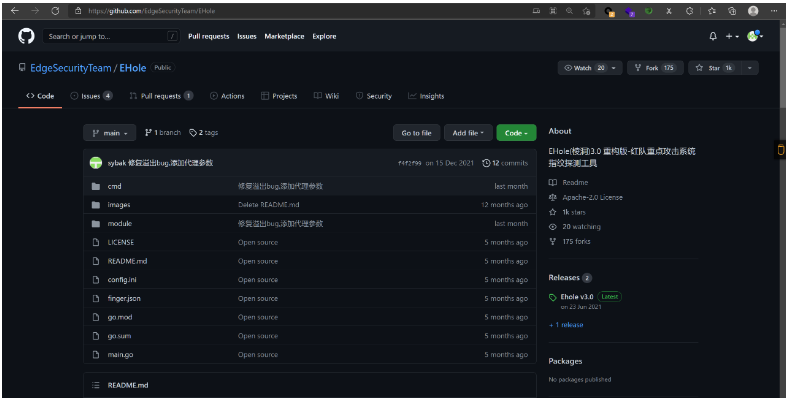View the 1 branch link

[162, 133]
